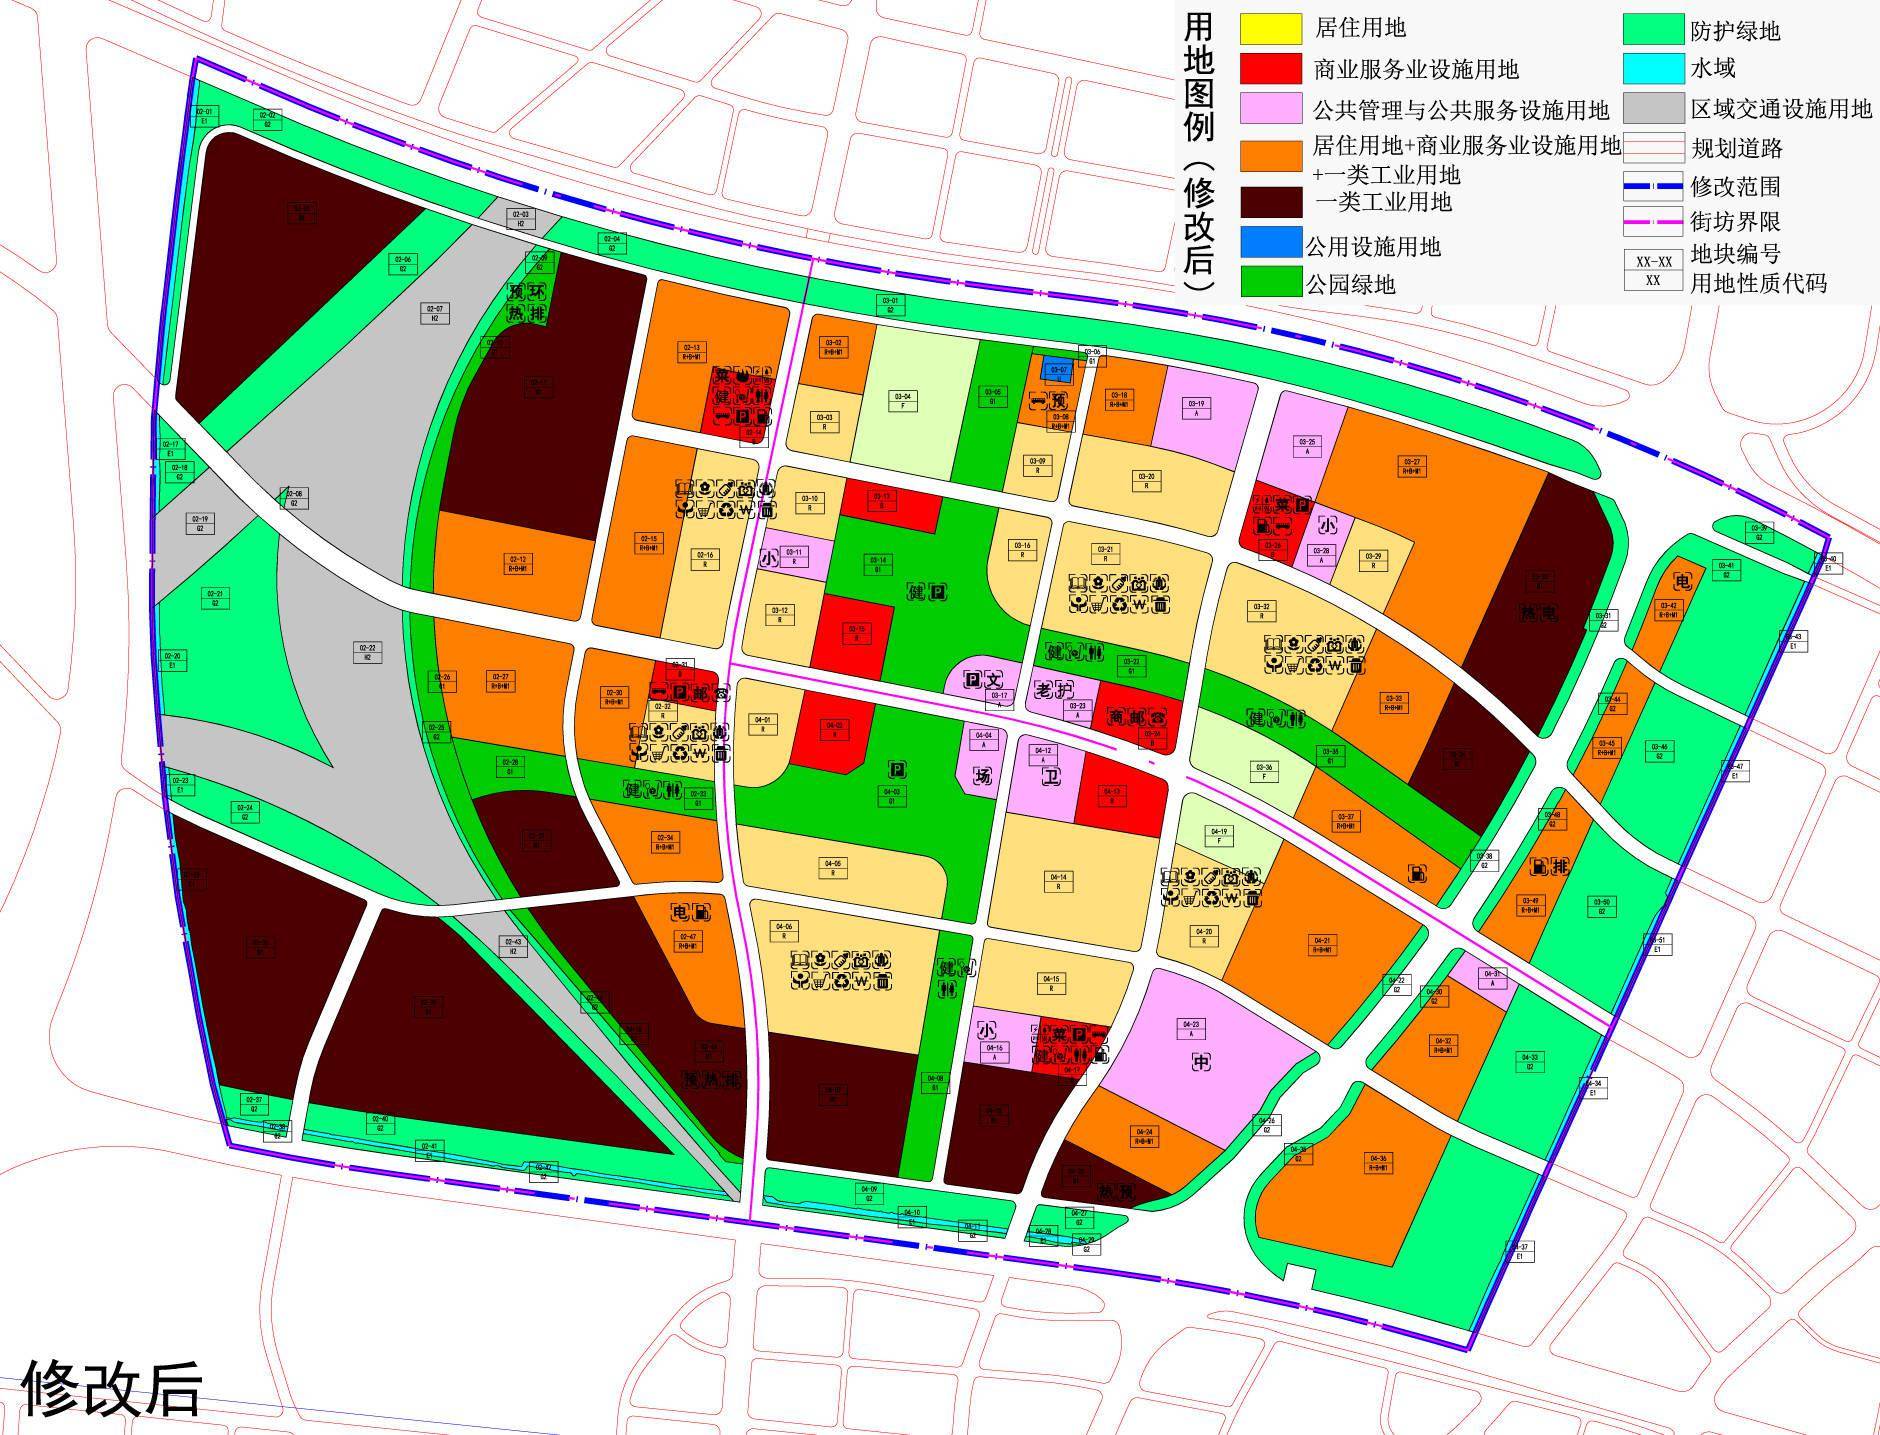This screenshot has height=1435, width=1880.
Task: Click the 文 culture icon near parcel 03-17
Action: click(x=995, y=680)
